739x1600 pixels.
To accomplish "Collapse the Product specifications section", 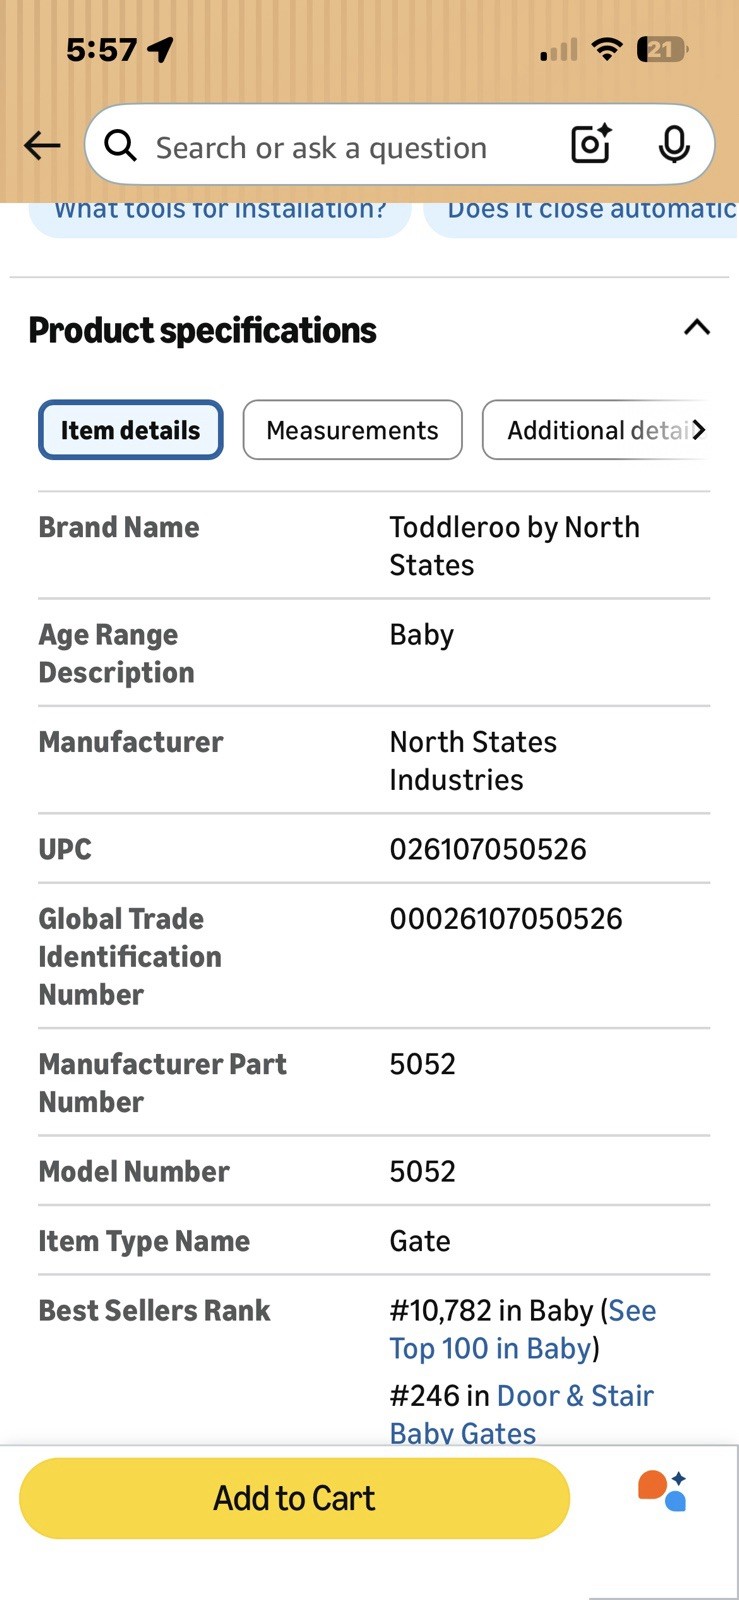I will point(697,328).
